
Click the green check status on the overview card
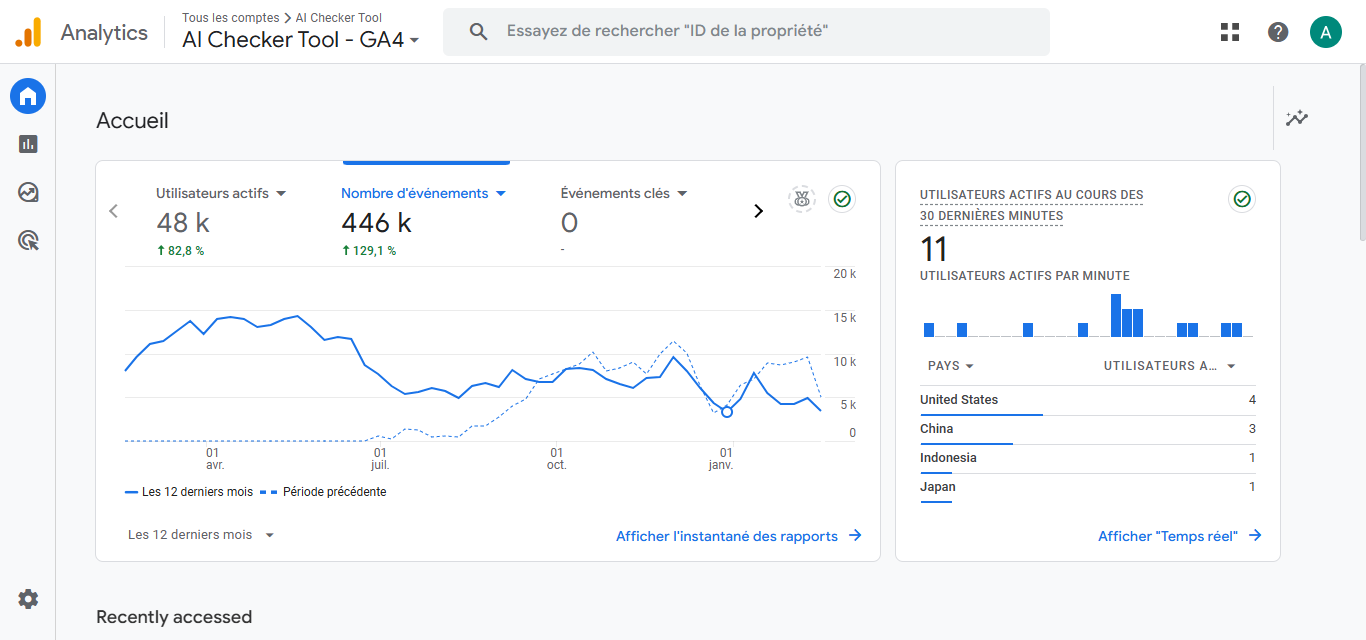[x=842, y=199]
